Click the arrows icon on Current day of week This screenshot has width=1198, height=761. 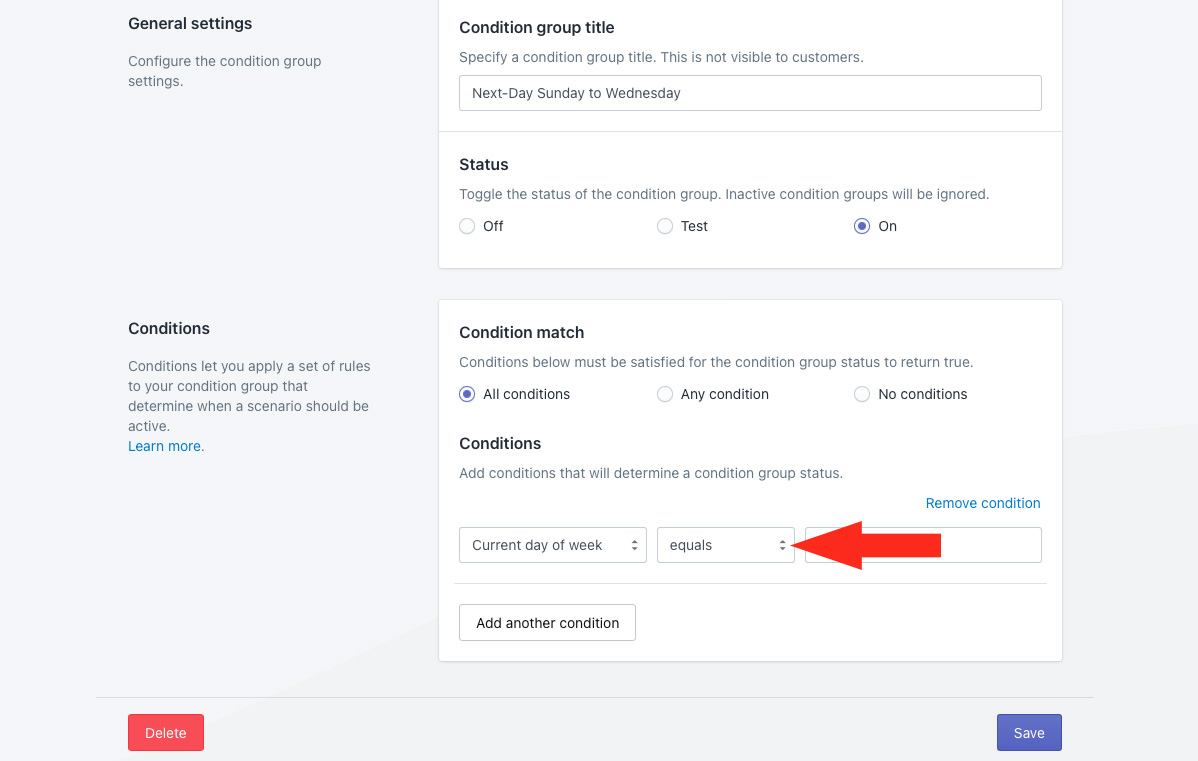[634, 545]
